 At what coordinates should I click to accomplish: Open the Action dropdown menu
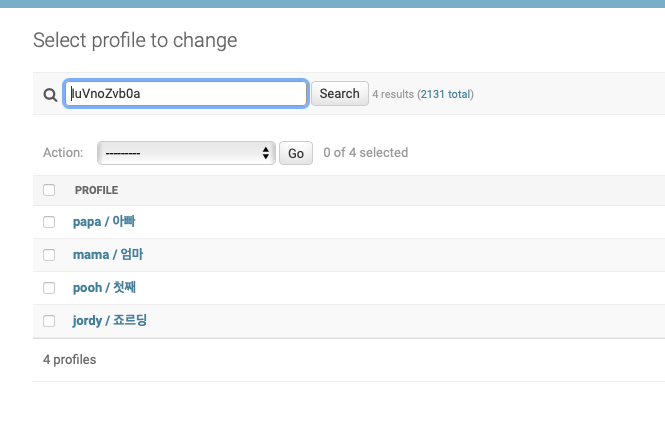click(186, 153)
